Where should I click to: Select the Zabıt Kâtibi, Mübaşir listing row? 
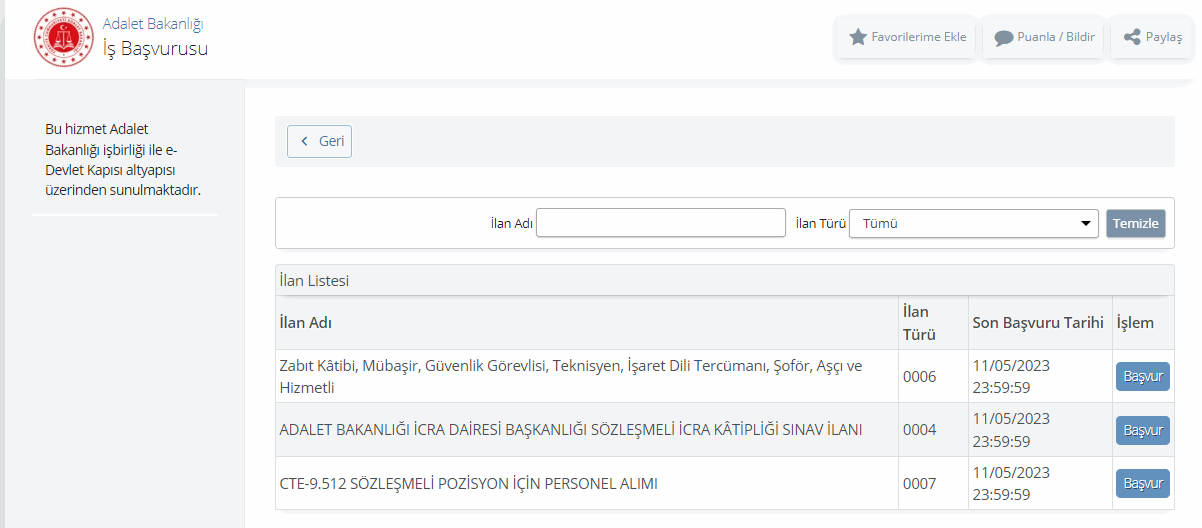(x=570, y=376)
